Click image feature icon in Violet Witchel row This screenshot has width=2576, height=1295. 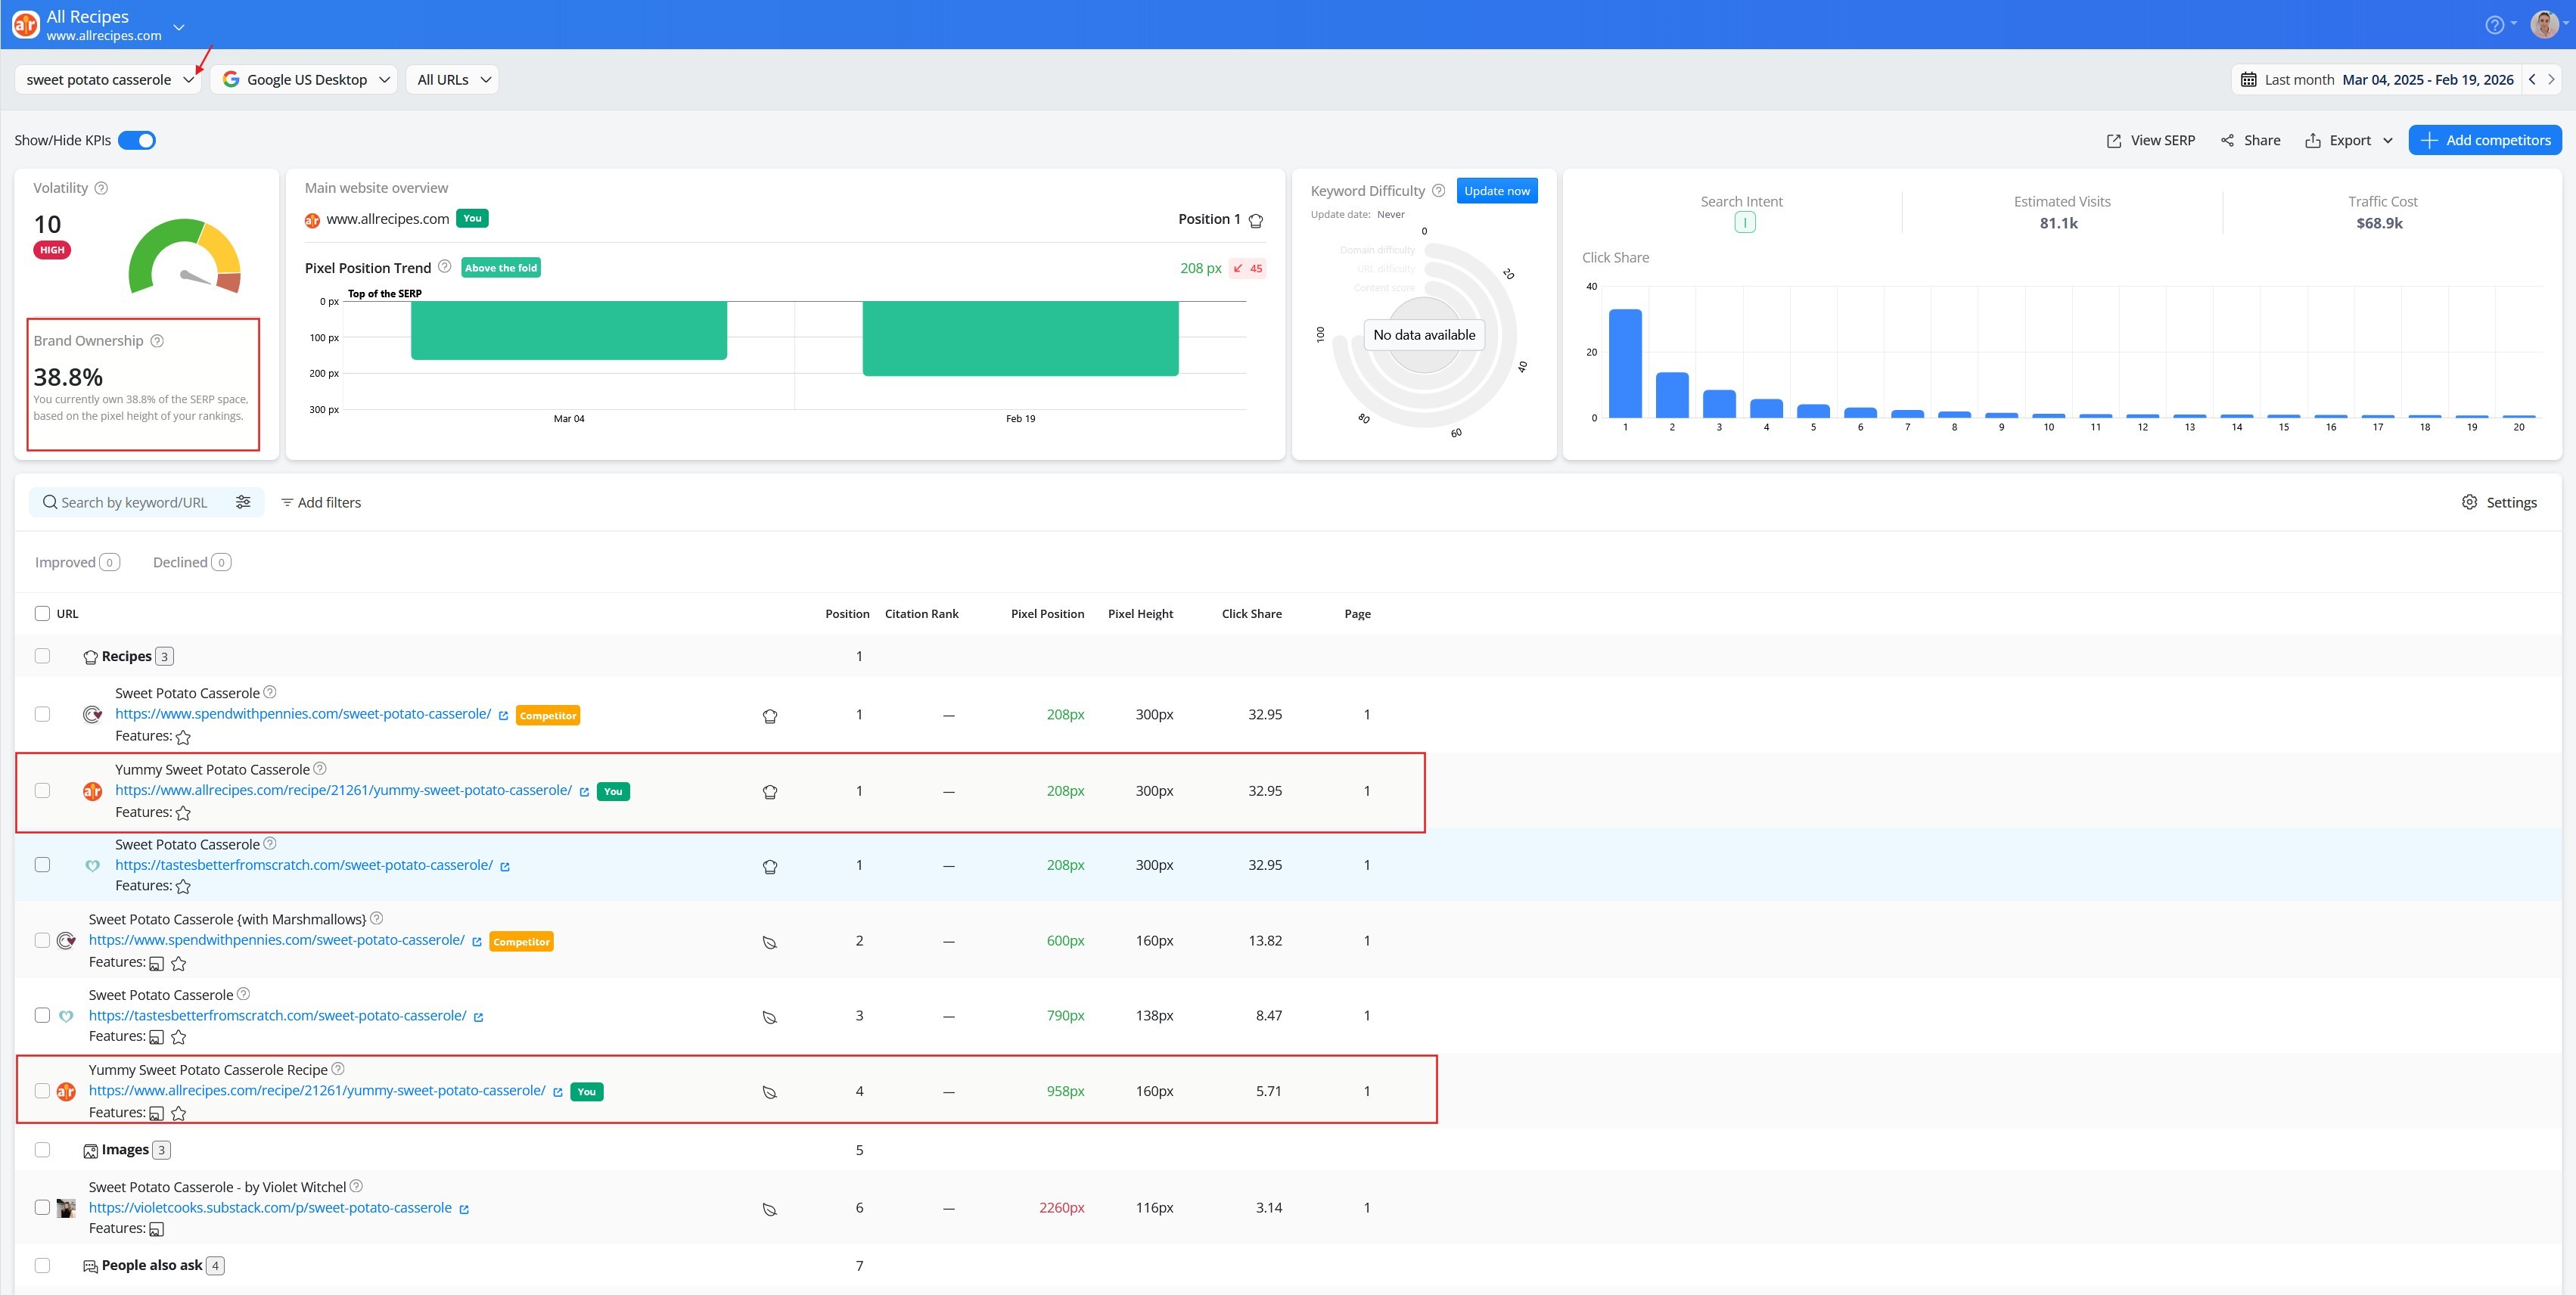coord(156,1229)
